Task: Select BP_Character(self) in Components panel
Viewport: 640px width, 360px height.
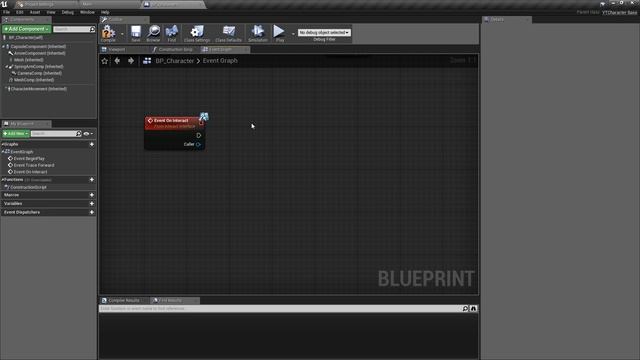Action: point(25,38)
